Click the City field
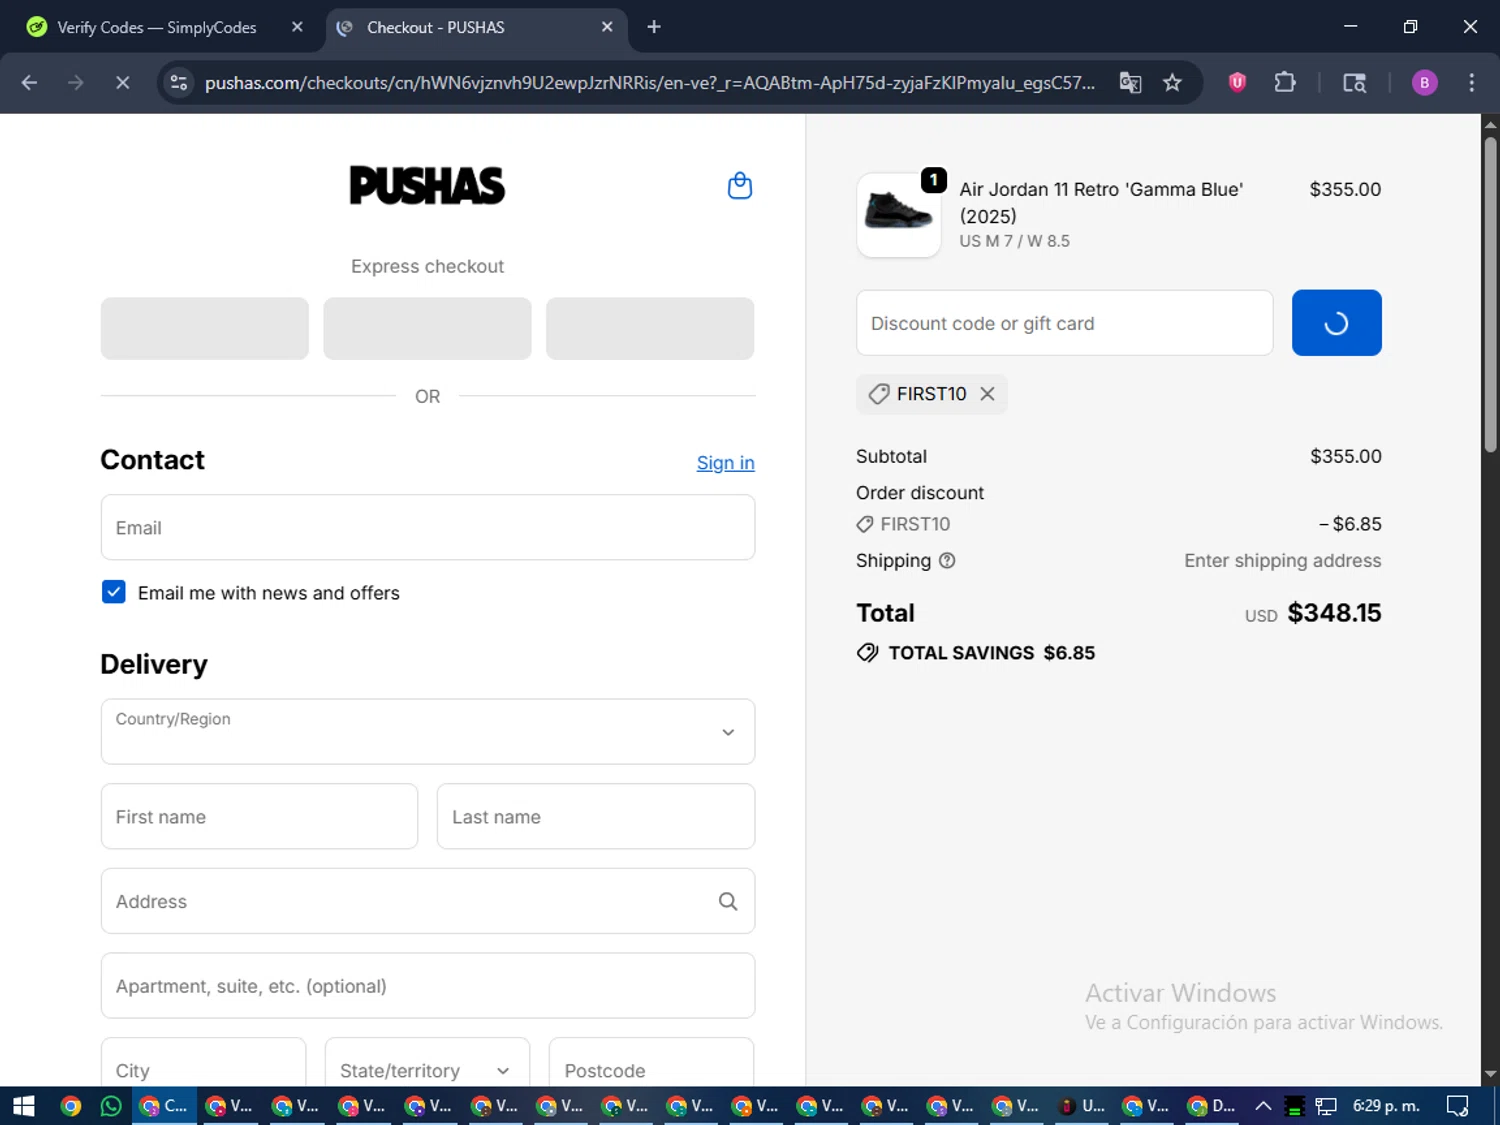This screenshot has width=1500, height=1125. point(203,1063)
